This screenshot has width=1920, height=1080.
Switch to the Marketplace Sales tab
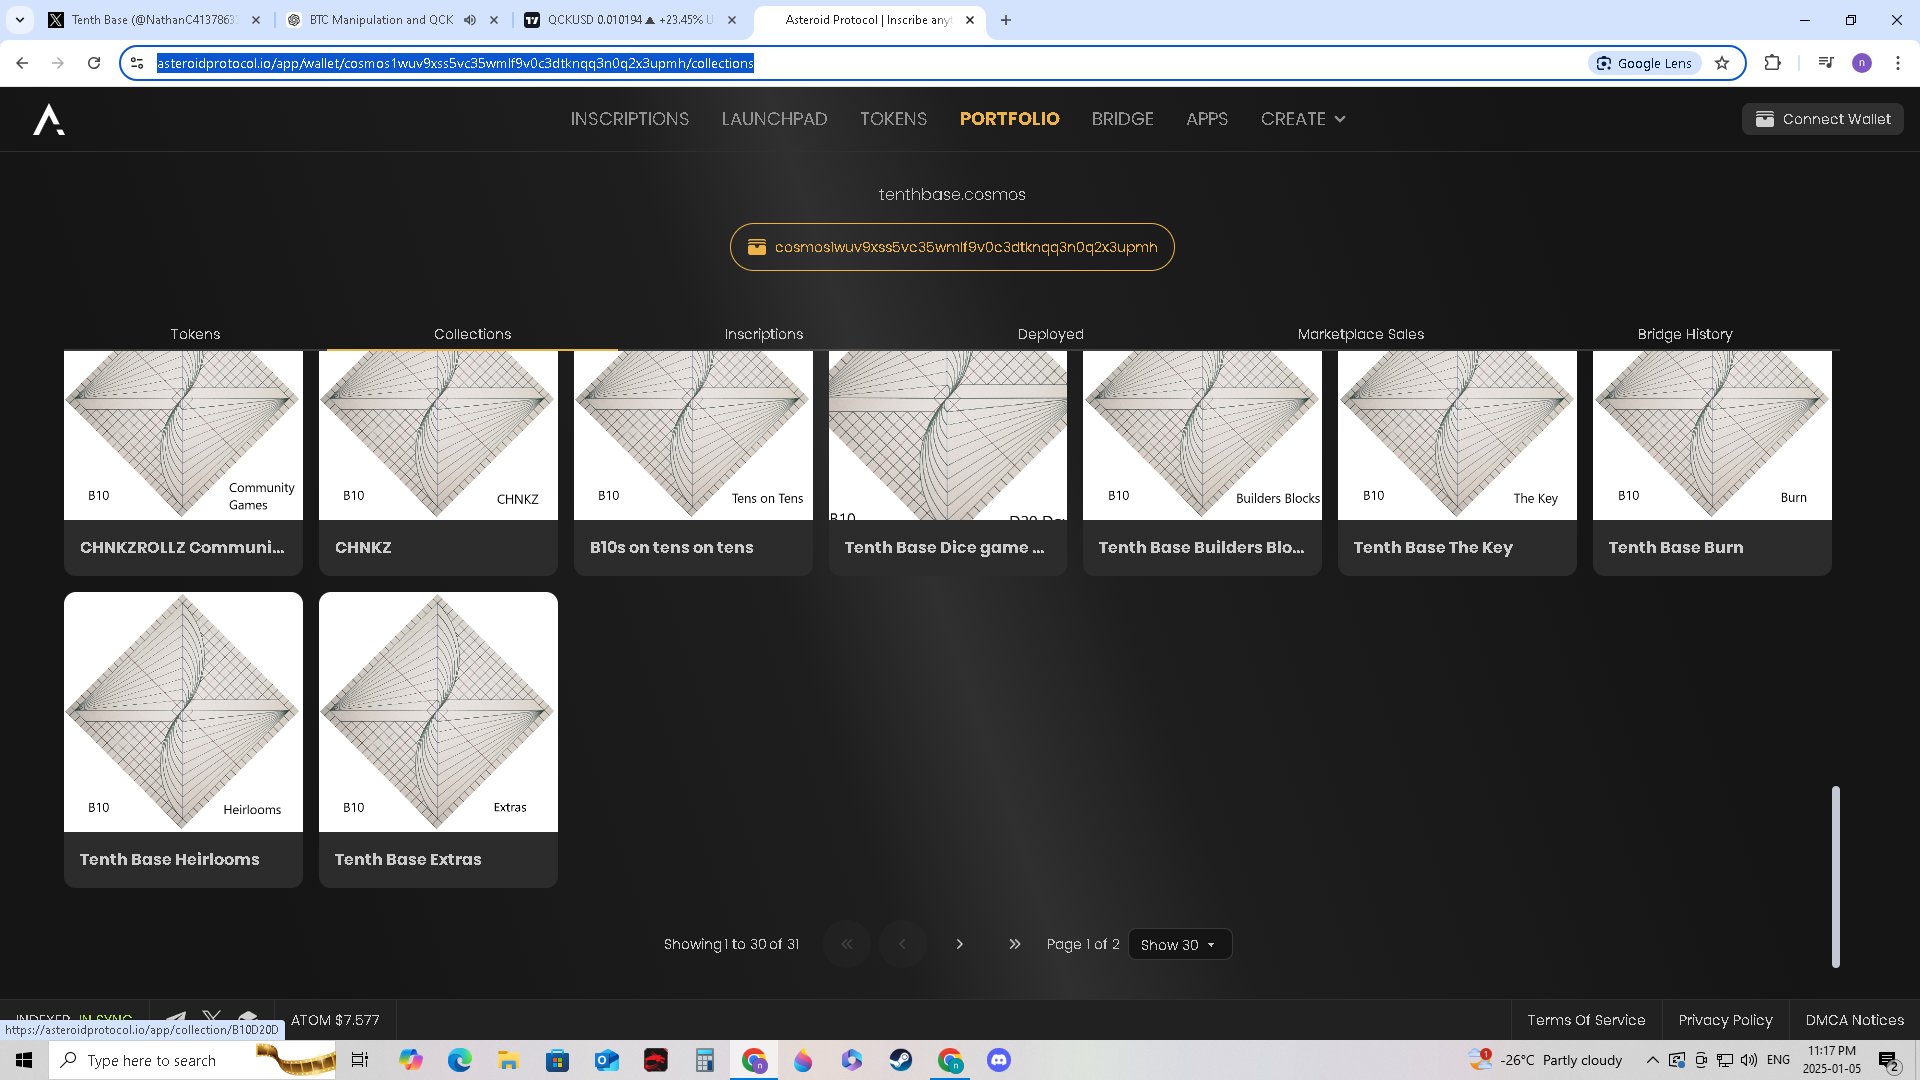pos(1360,334)
